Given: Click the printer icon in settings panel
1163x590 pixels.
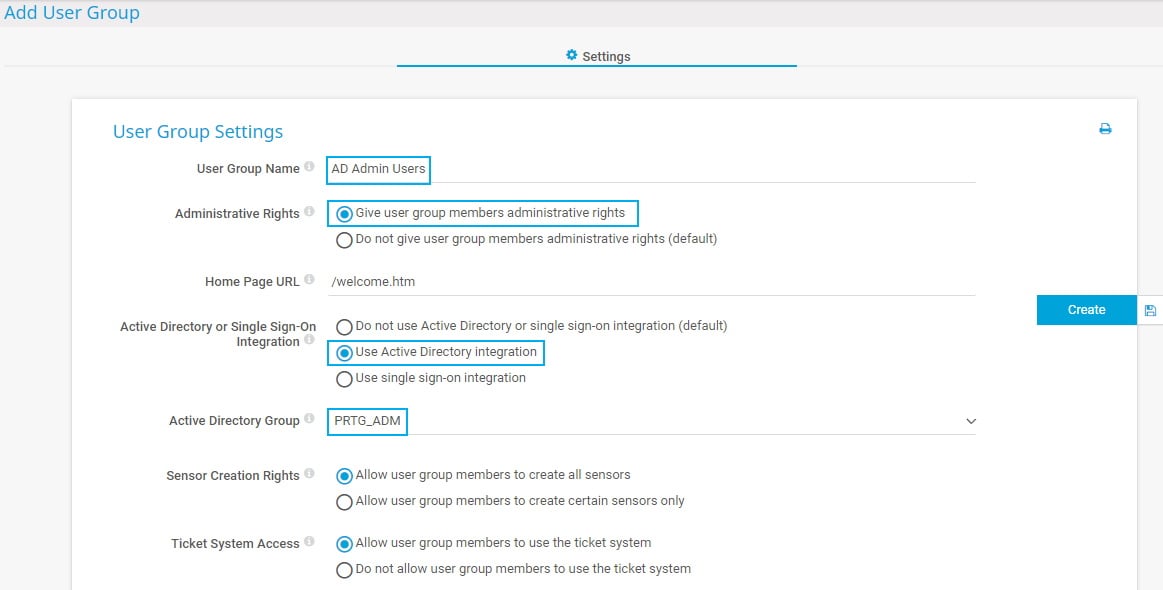Looking at the screenshot, I should pos(1105,129).
